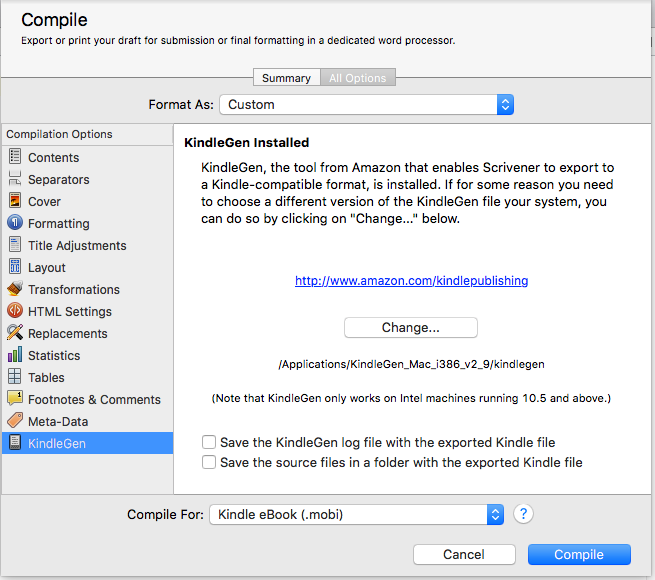655x580 pixels.
Task: Click the help question mark button
Action: (x=523, y=514)
